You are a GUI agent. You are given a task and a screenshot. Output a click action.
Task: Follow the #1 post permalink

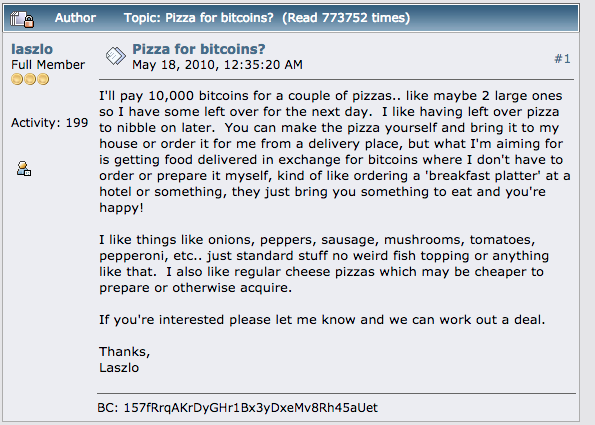[x=562, y=59]
